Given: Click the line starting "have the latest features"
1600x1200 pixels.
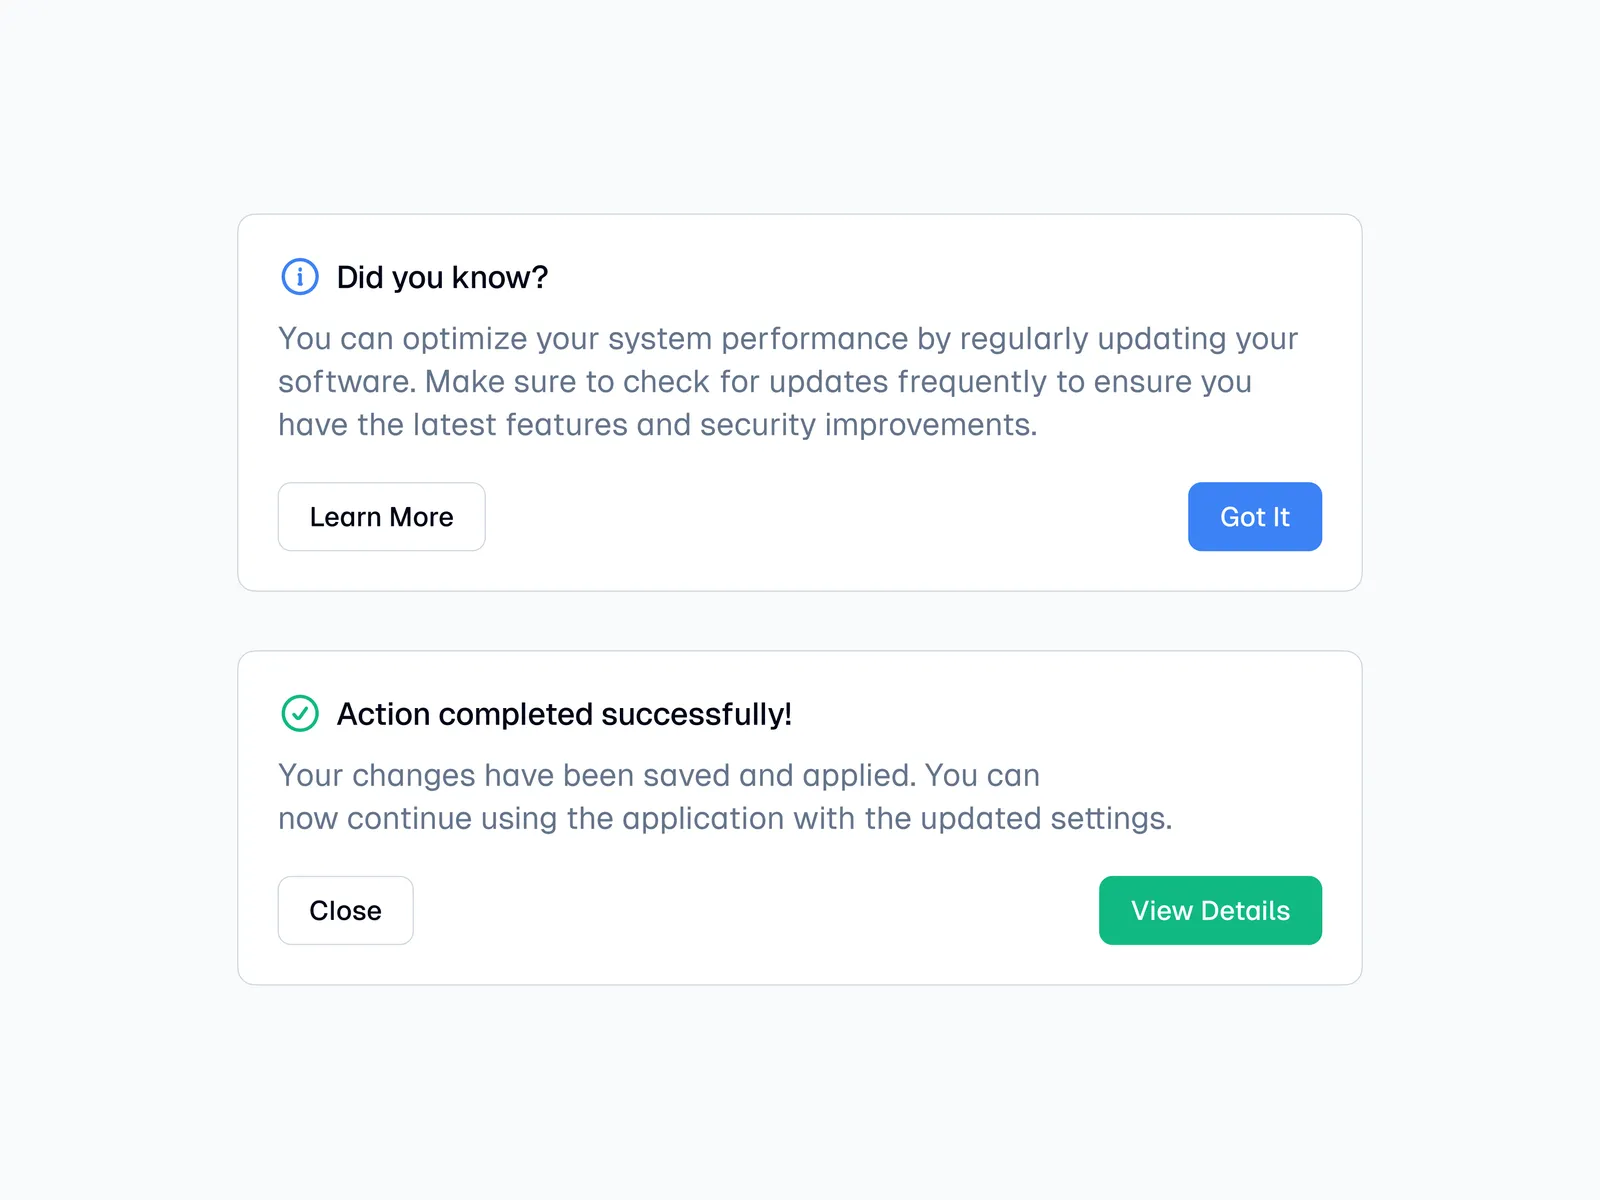Looking at the screenshot, I should coord(657,425).
